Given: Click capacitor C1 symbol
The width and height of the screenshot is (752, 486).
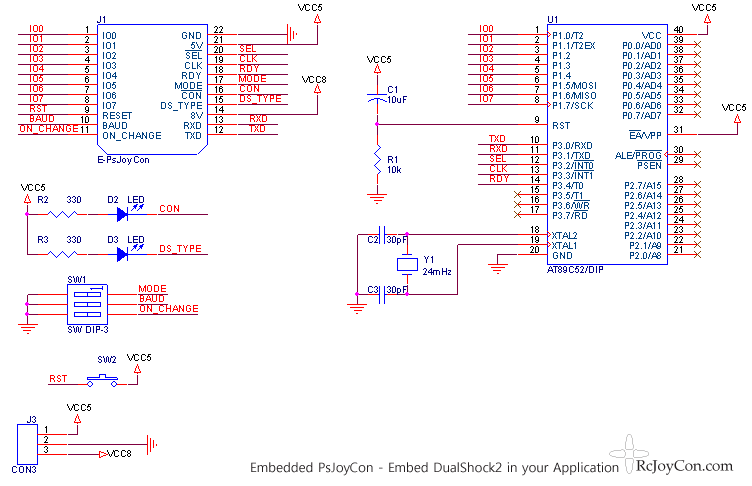Looking at the screenshot, I should tap(377, 97).
